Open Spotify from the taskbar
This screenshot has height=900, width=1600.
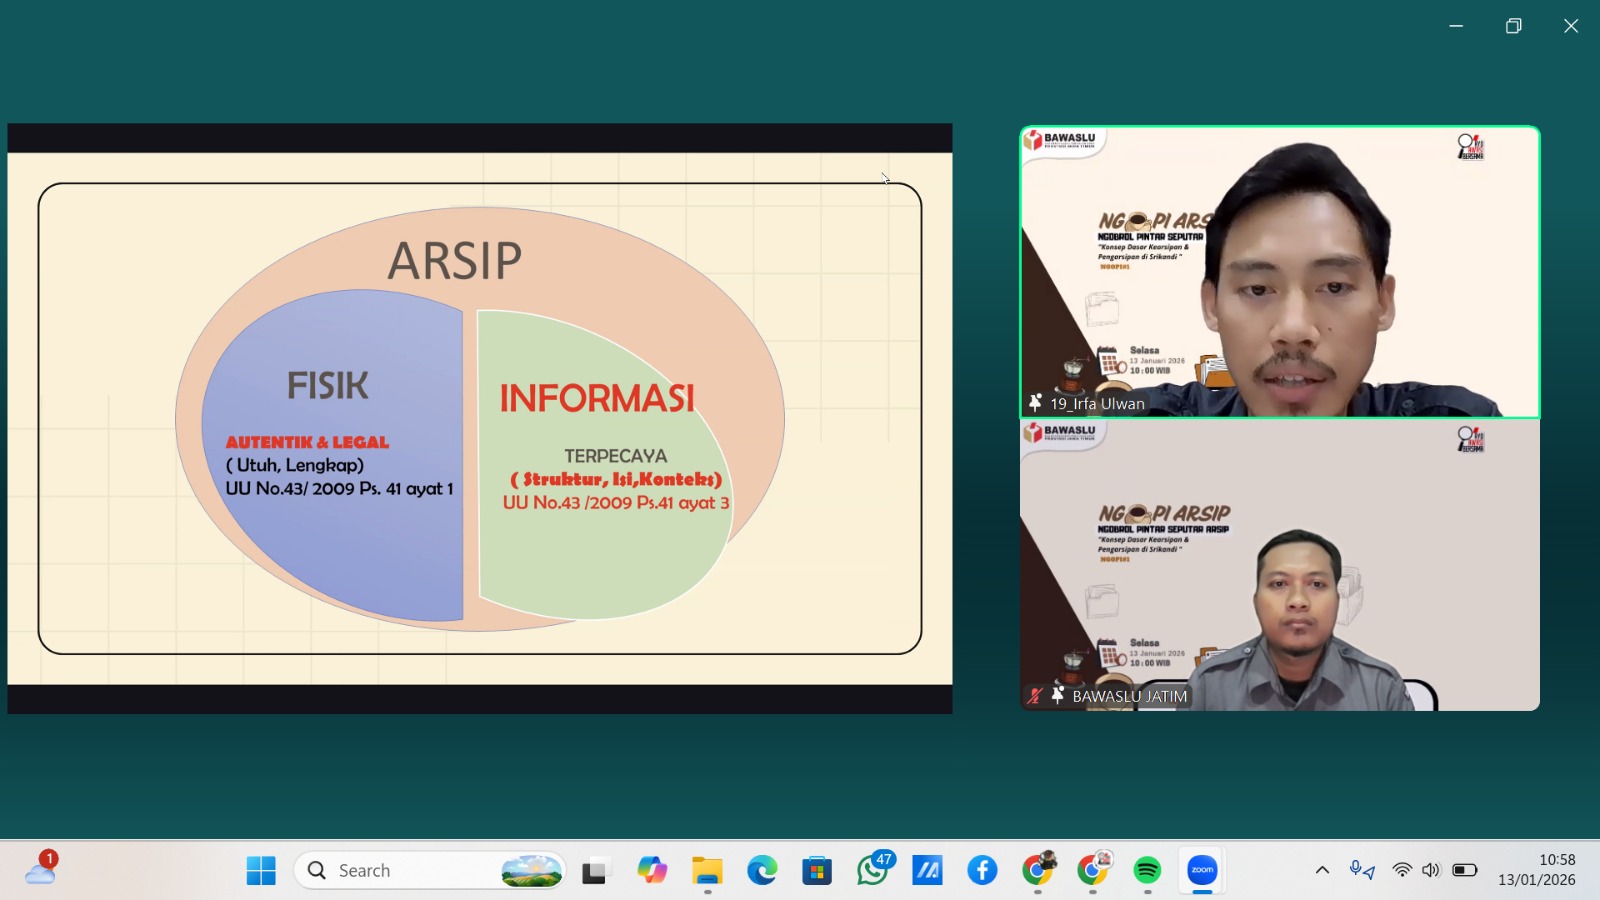tap(1147, 870)
